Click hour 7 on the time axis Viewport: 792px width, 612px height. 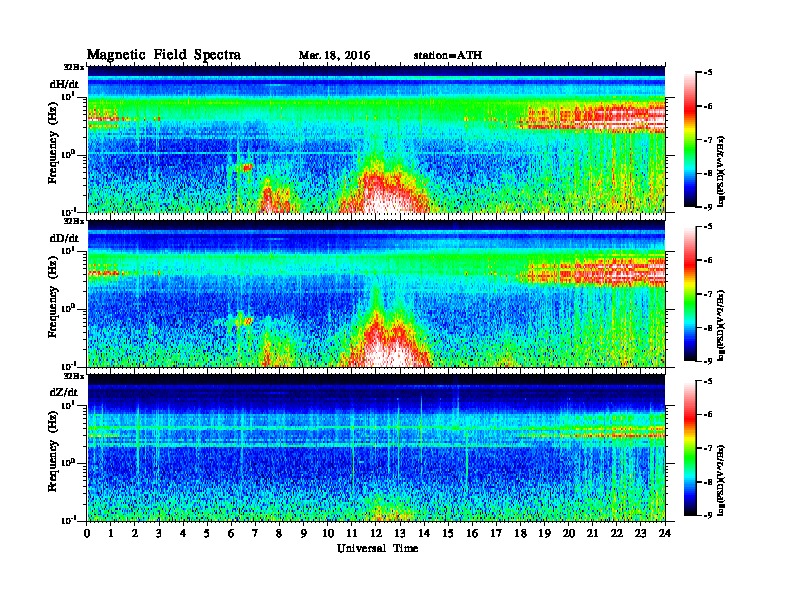click(256, 533)
